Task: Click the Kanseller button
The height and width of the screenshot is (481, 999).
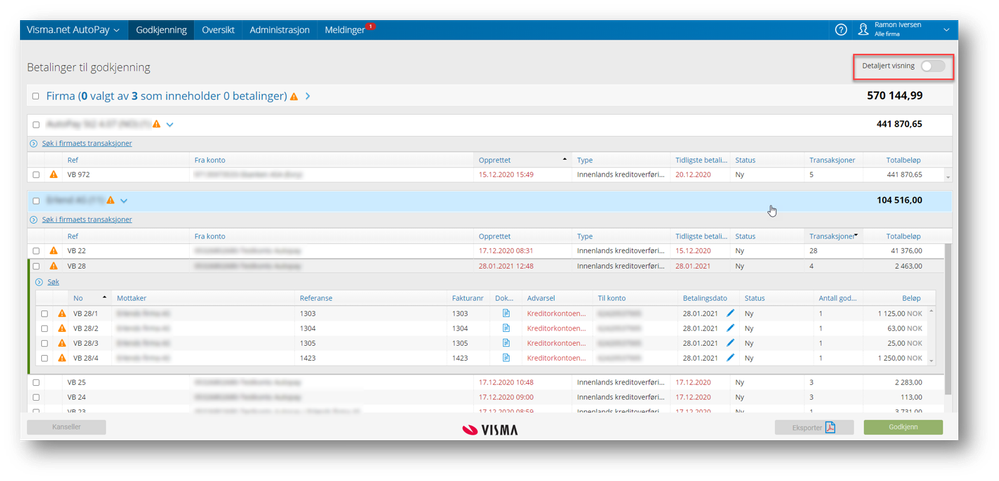Action: [x=66, y=427]
